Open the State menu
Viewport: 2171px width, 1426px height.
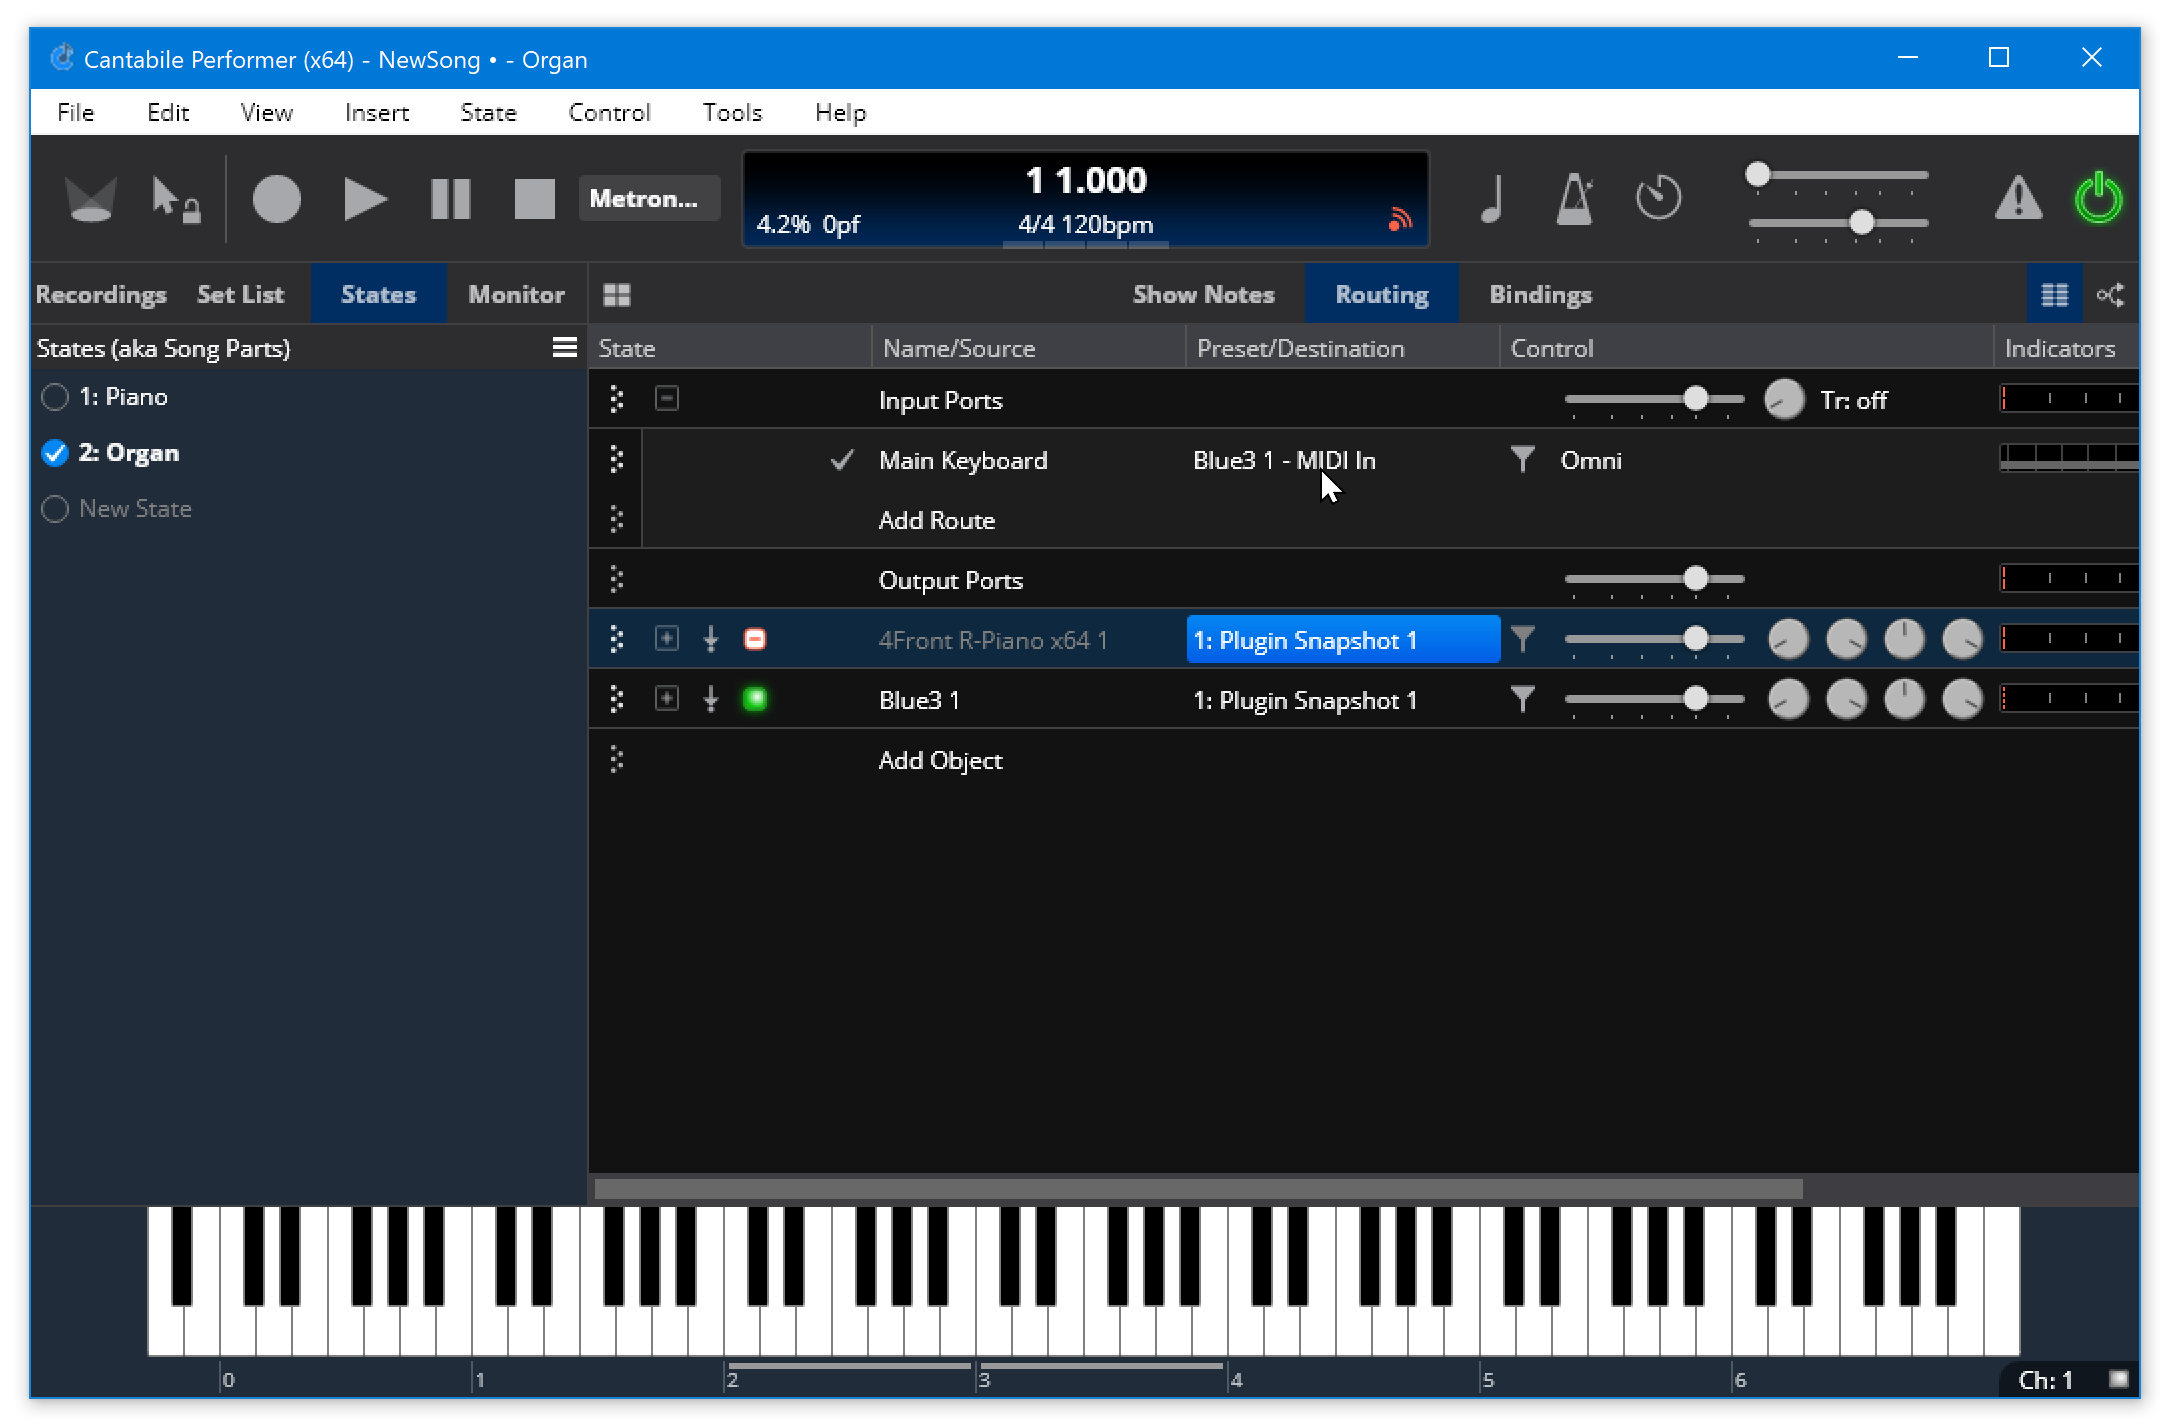(488, 113)
